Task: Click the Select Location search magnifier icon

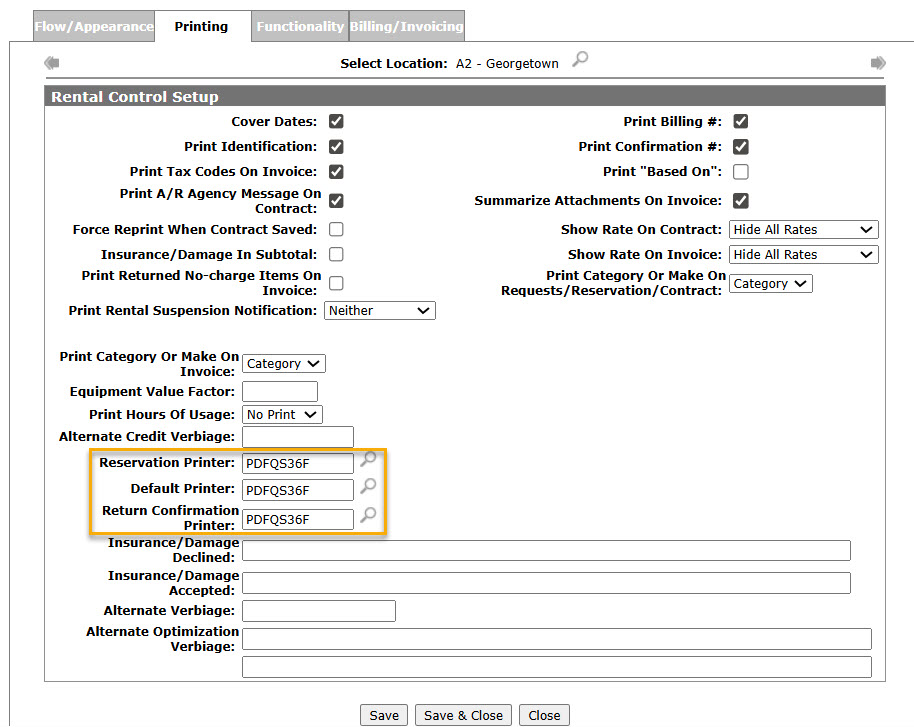Action: (x=580, y=61)
